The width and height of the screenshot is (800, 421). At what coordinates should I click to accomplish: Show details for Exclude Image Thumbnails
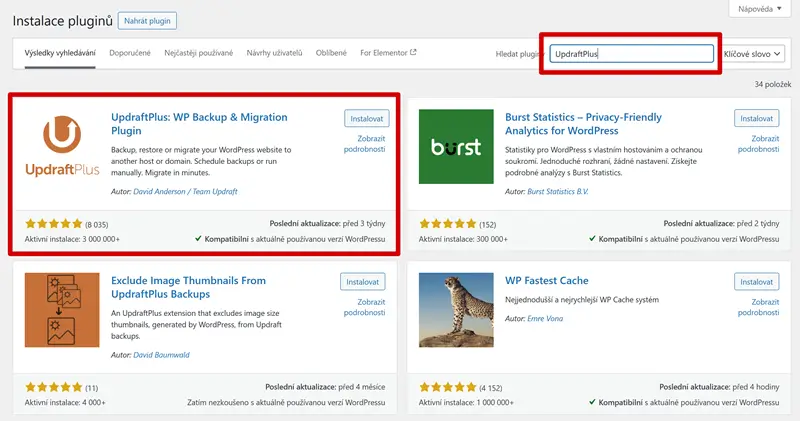tap(365, 307)
